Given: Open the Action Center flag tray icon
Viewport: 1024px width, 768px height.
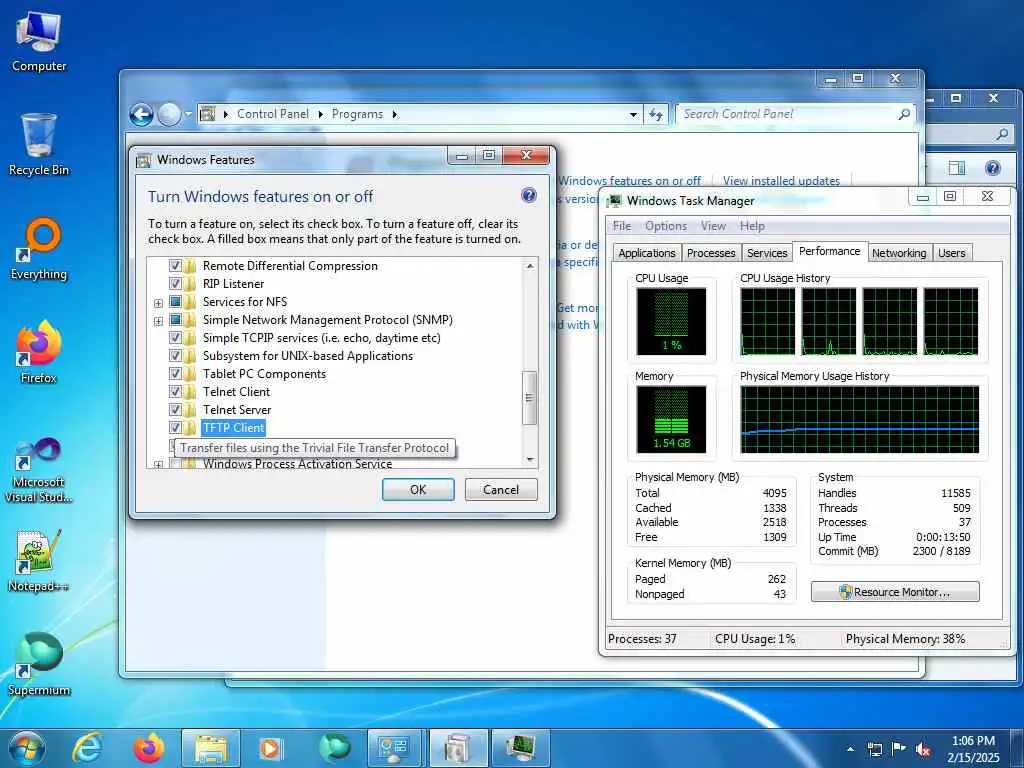Looking at the screenshot, I should click(899, 749).
